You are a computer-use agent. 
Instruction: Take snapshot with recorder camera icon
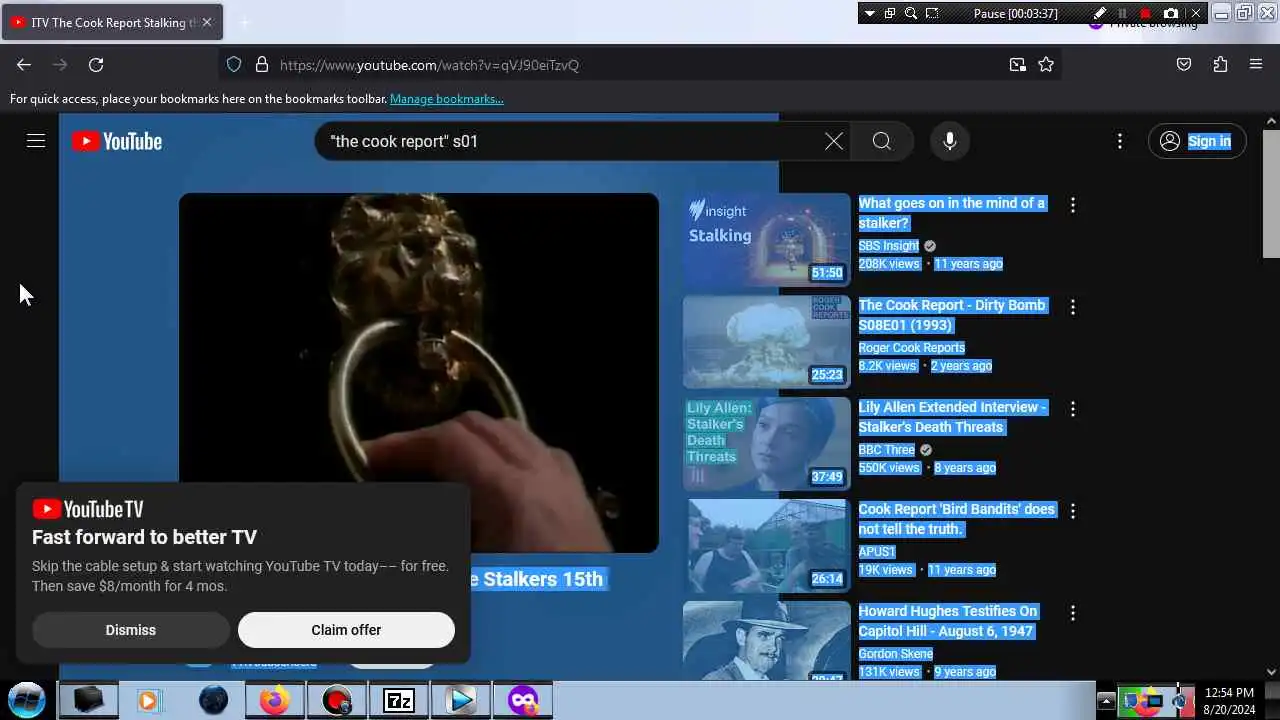tap(1171, 13)
